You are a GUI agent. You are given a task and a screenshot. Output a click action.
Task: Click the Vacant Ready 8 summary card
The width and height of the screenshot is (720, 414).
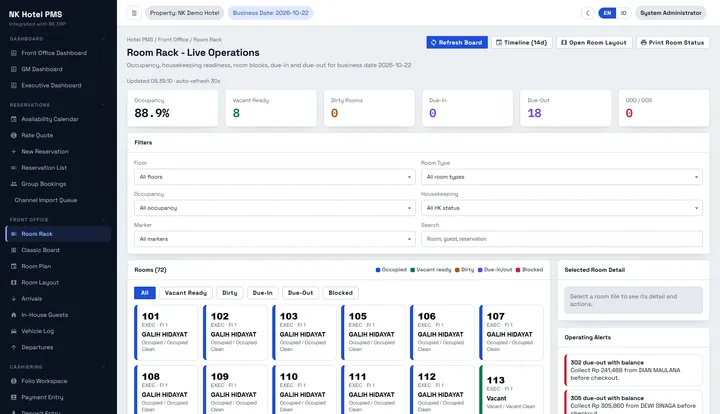point(270,108)
